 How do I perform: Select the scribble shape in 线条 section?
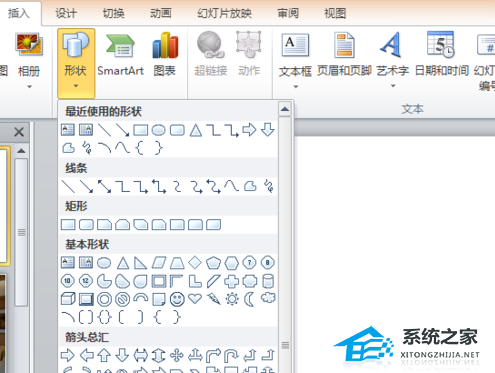(x=268, y=186)
